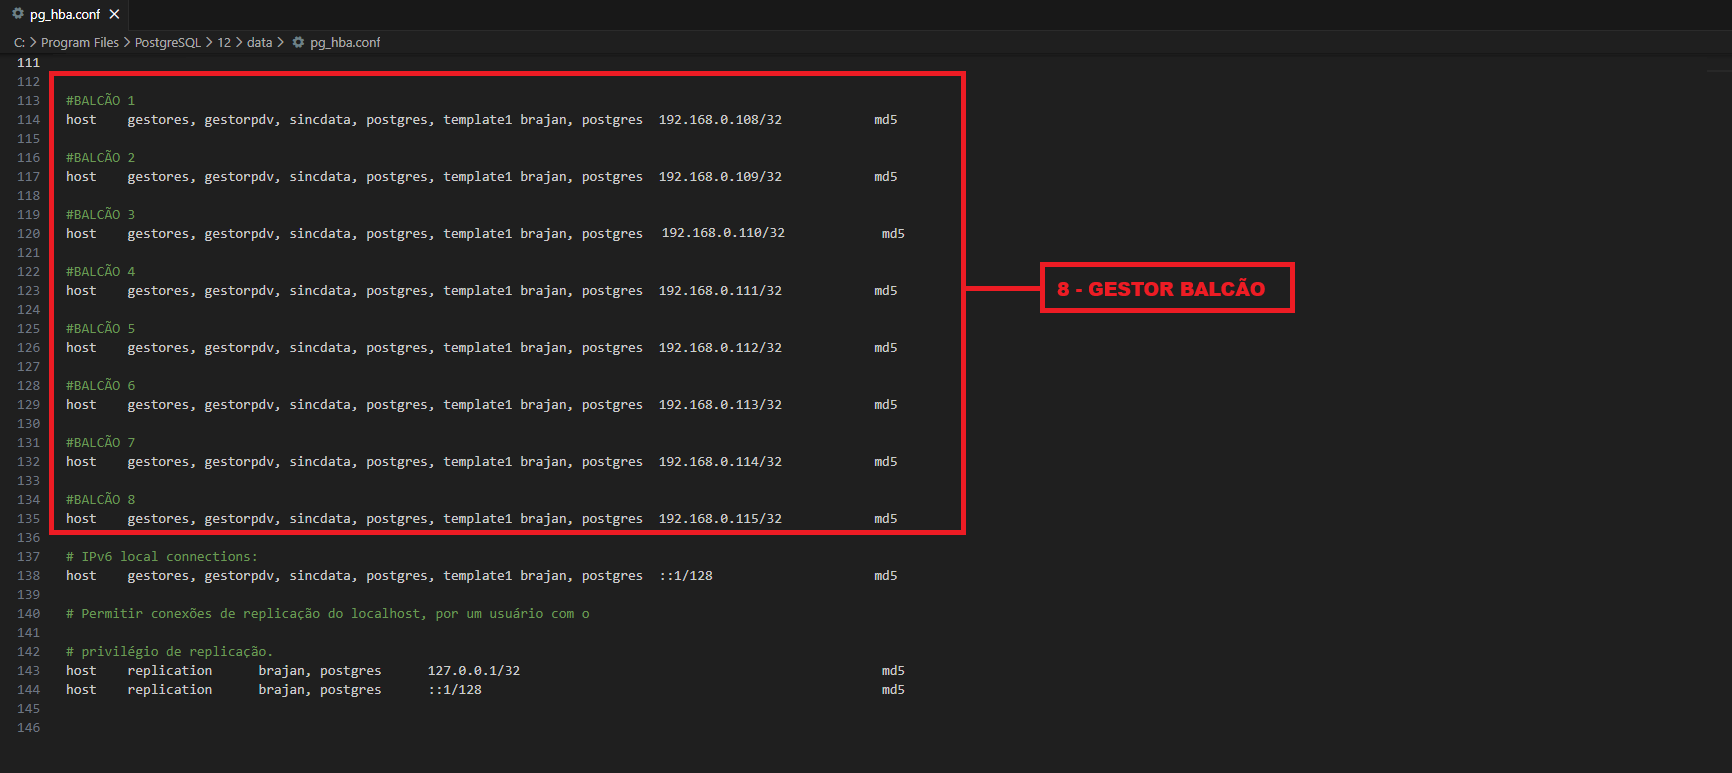
Task: Expand the Program Files breadcrumb
Action: coord(80,42)
